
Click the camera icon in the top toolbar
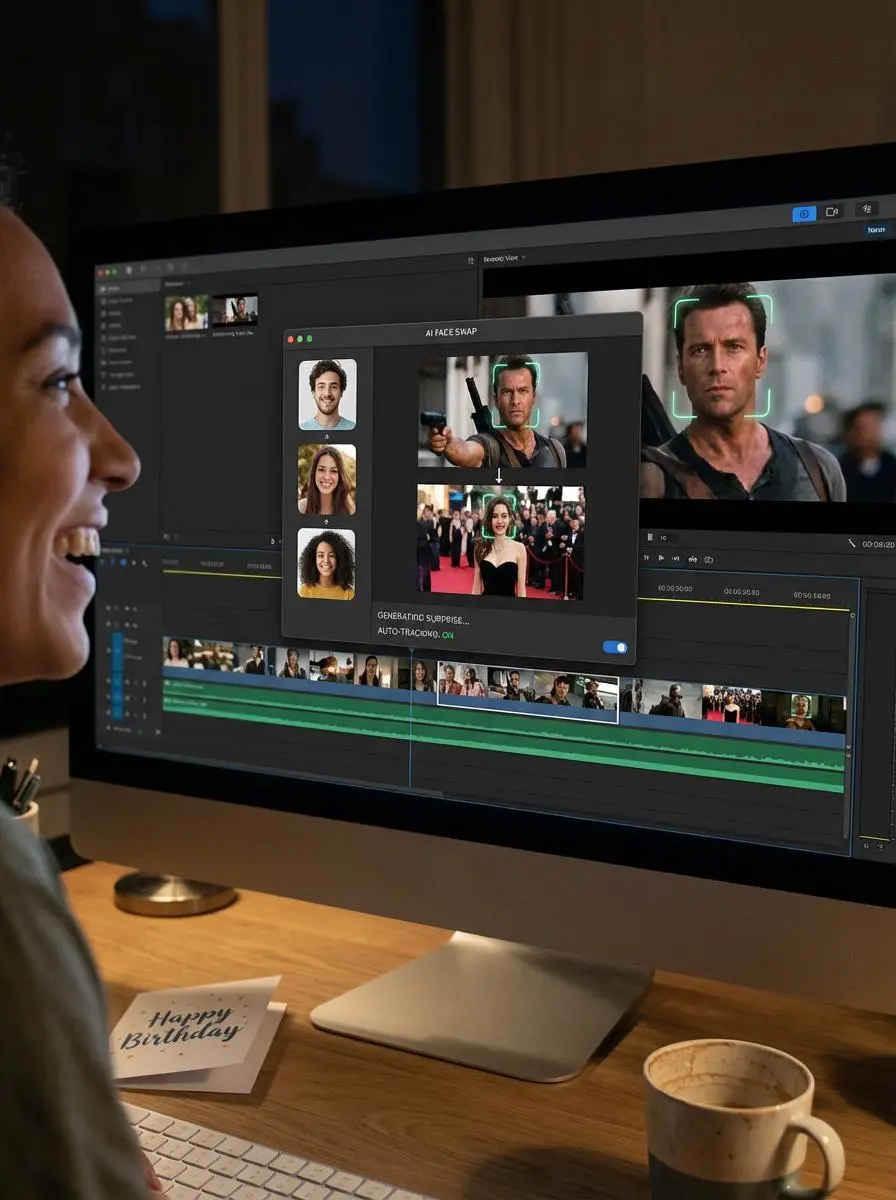[x=833, y=211]
